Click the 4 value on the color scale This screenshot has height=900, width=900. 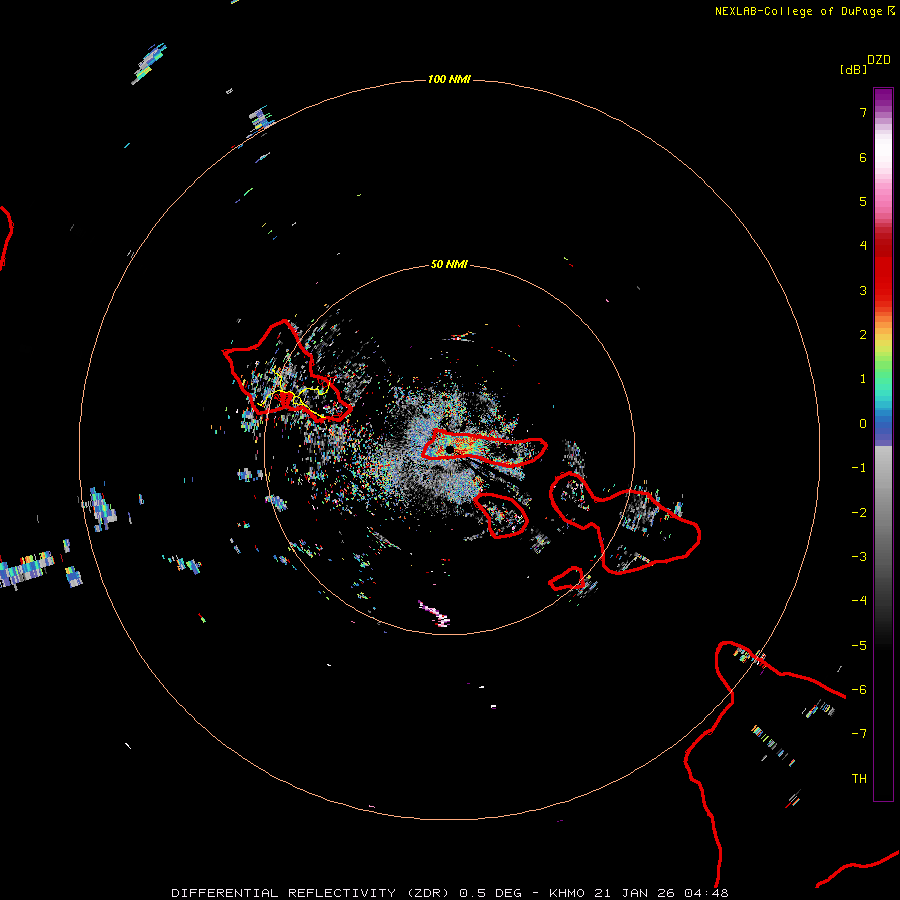(x=863, y=246)
